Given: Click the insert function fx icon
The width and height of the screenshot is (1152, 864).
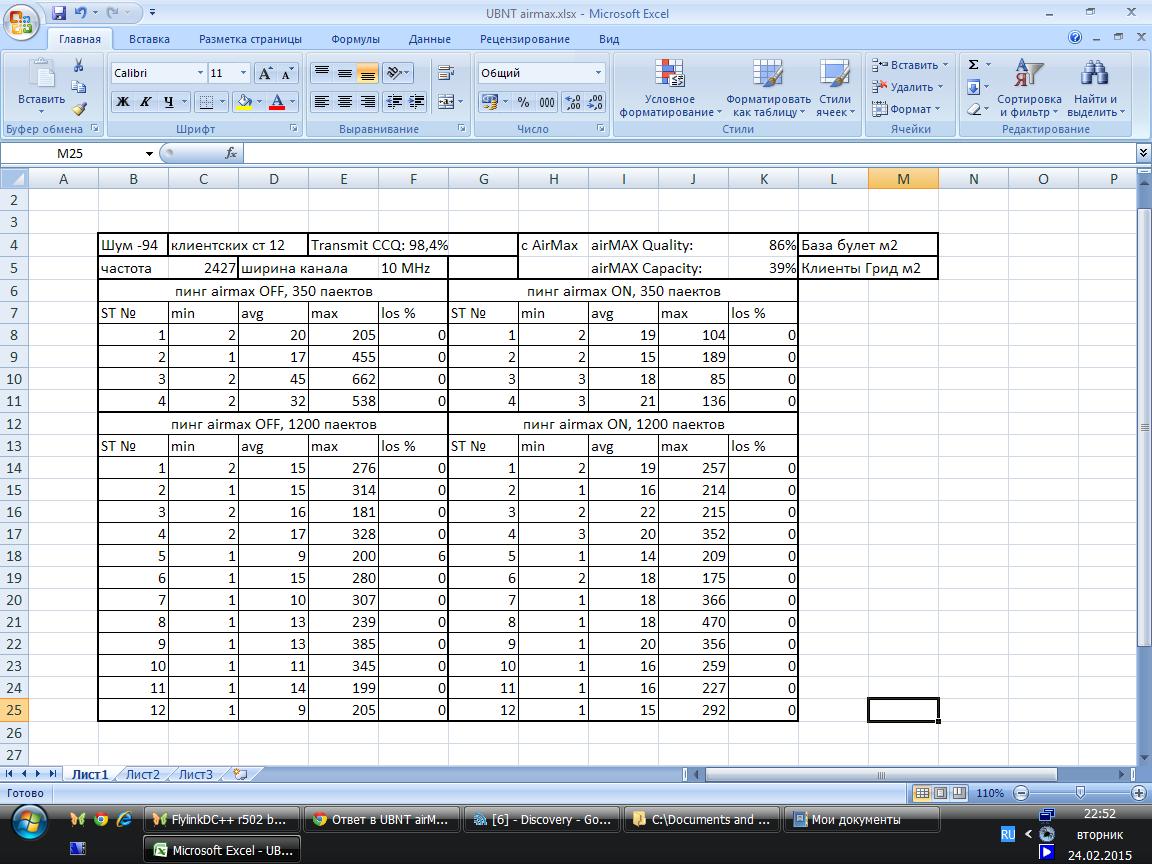Looking at the screenshot, I should [230, 153].
